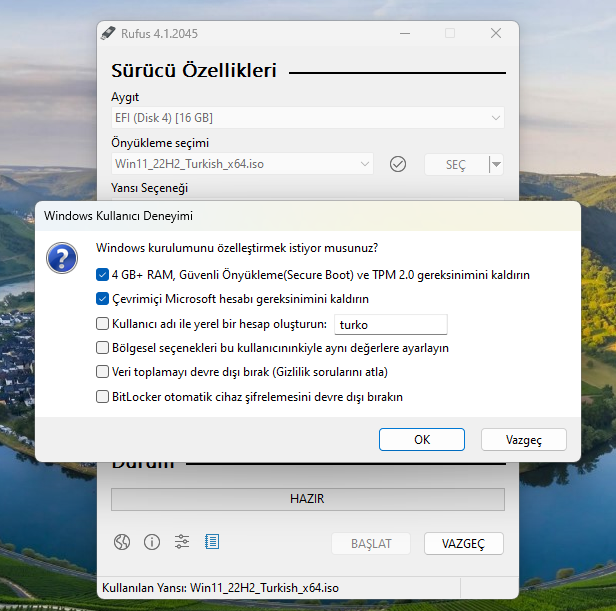This screenshot has width=616, height=611.
Task: Uncheck the RAM, Secure Boot and TPM requirement removal
Action: (x=102, y=275)
